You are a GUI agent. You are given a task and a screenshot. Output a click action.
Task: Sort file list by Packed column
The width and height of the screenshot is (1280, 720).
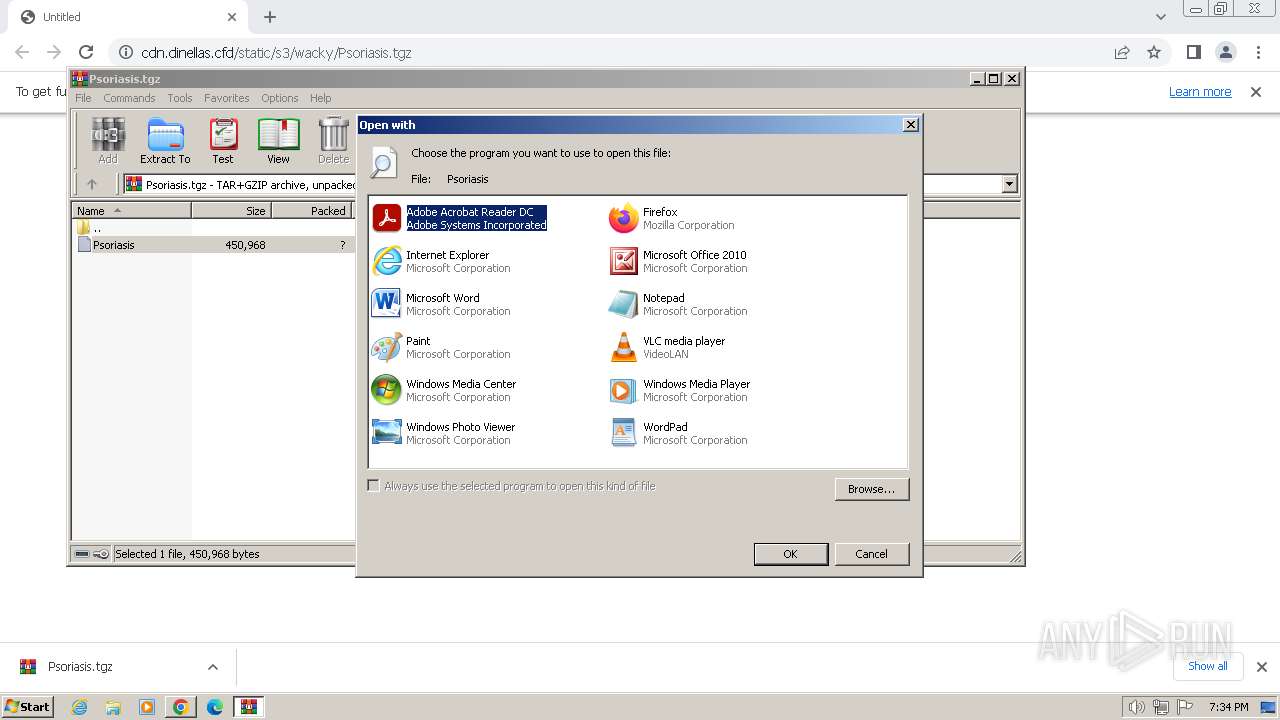click(x=312, y=210)
